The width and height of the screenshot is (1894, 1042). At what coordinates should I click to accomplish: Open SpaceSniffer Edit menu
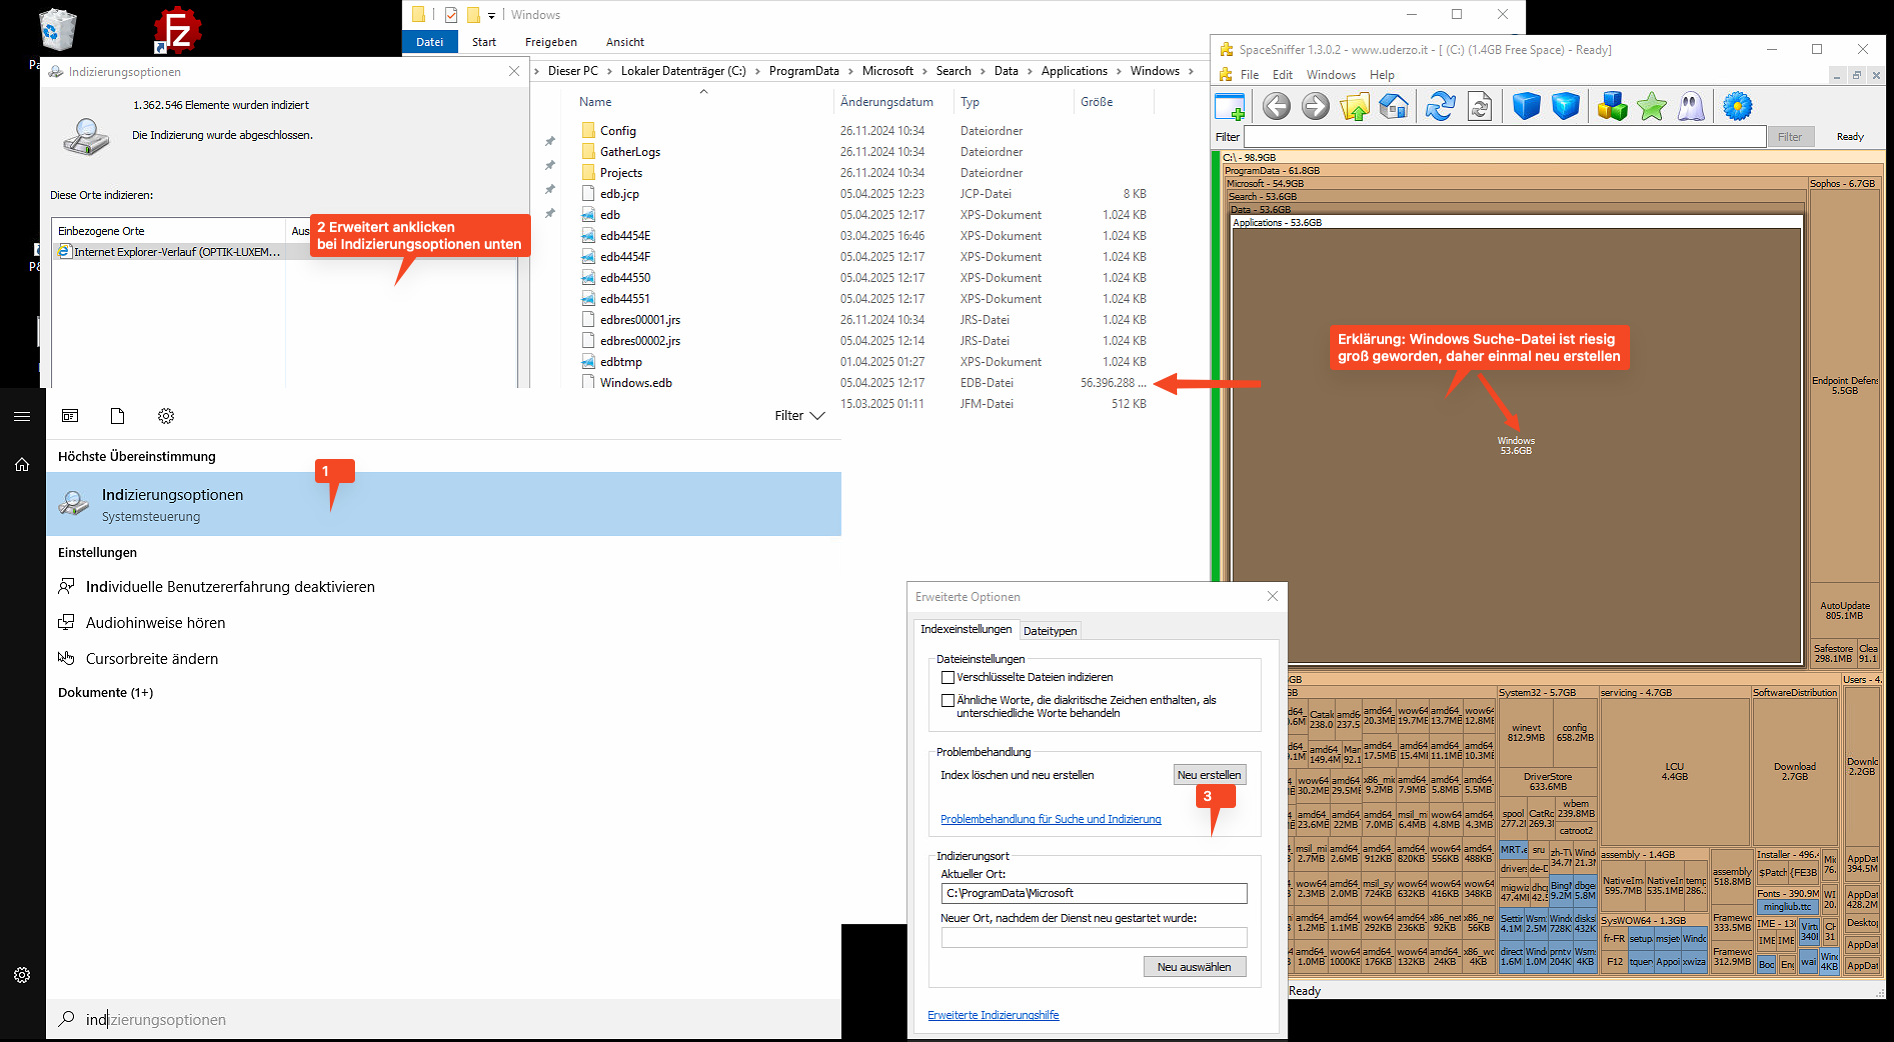[1282, 75]
